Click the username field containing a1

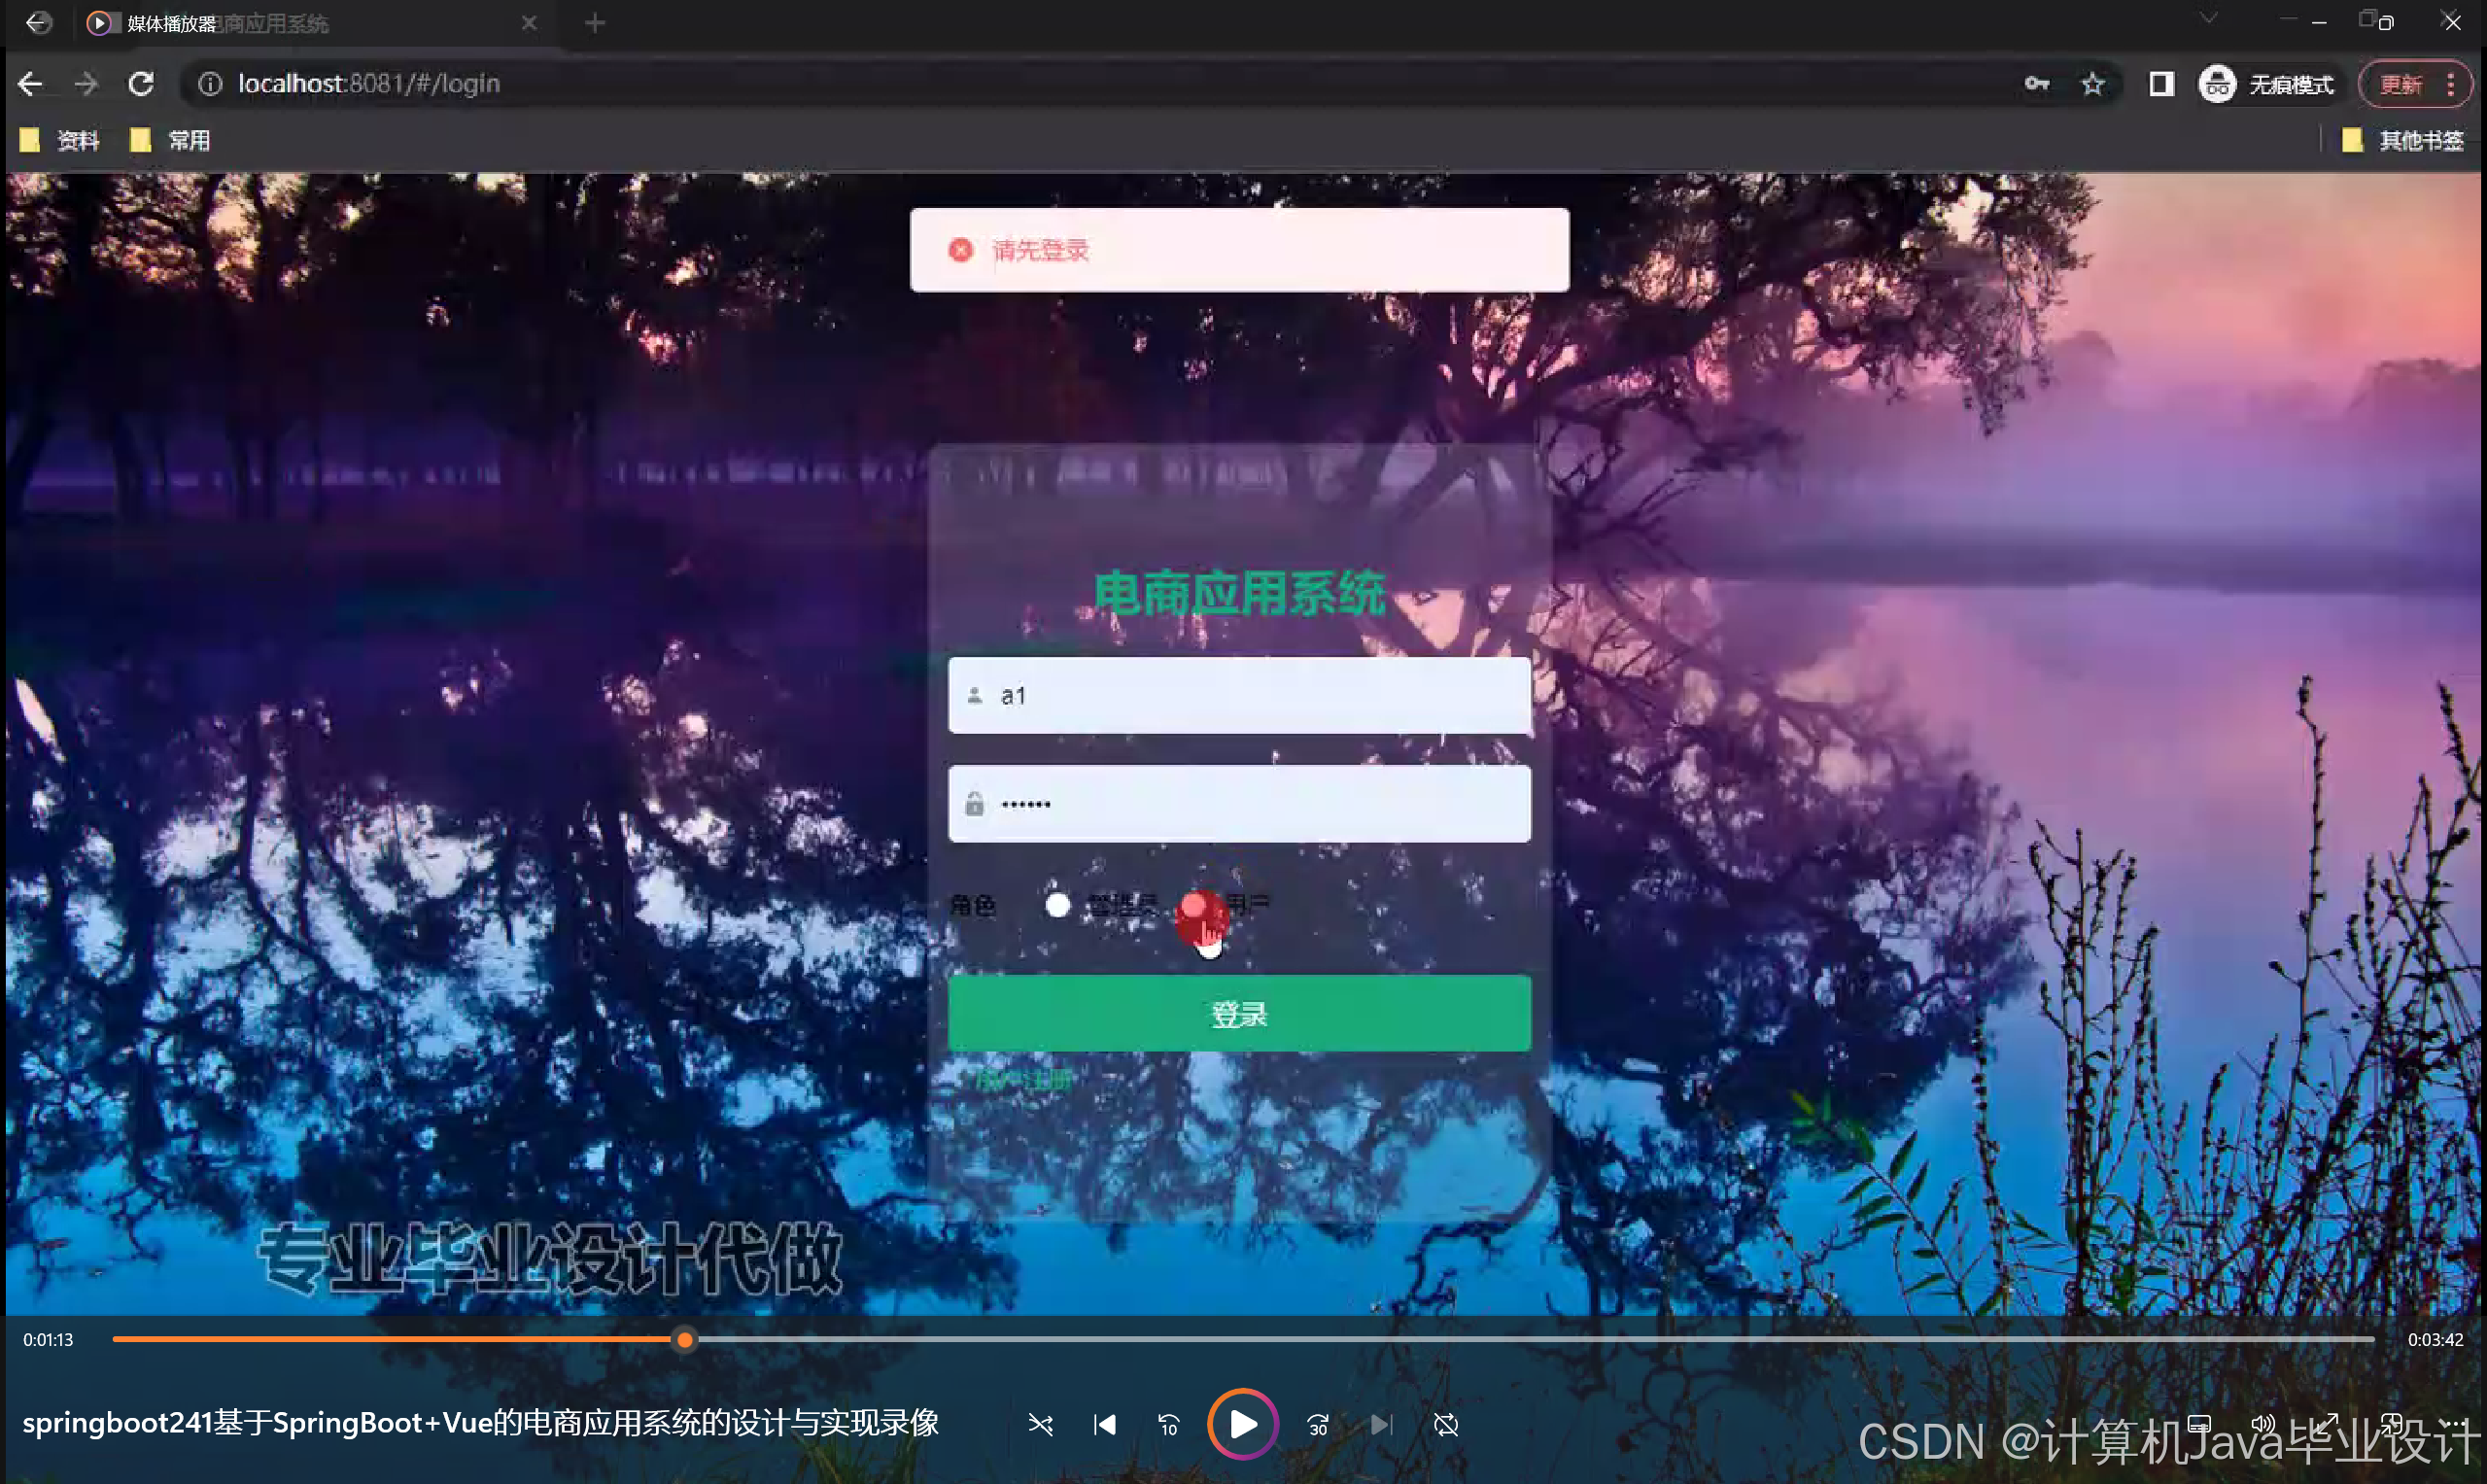tap(1239, 695)
